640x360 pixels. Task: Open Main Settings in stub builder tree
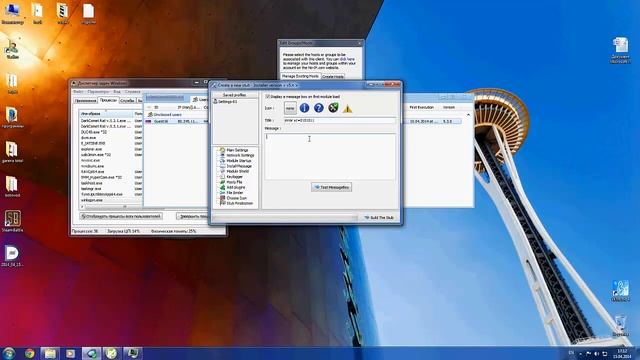(237, 150)
